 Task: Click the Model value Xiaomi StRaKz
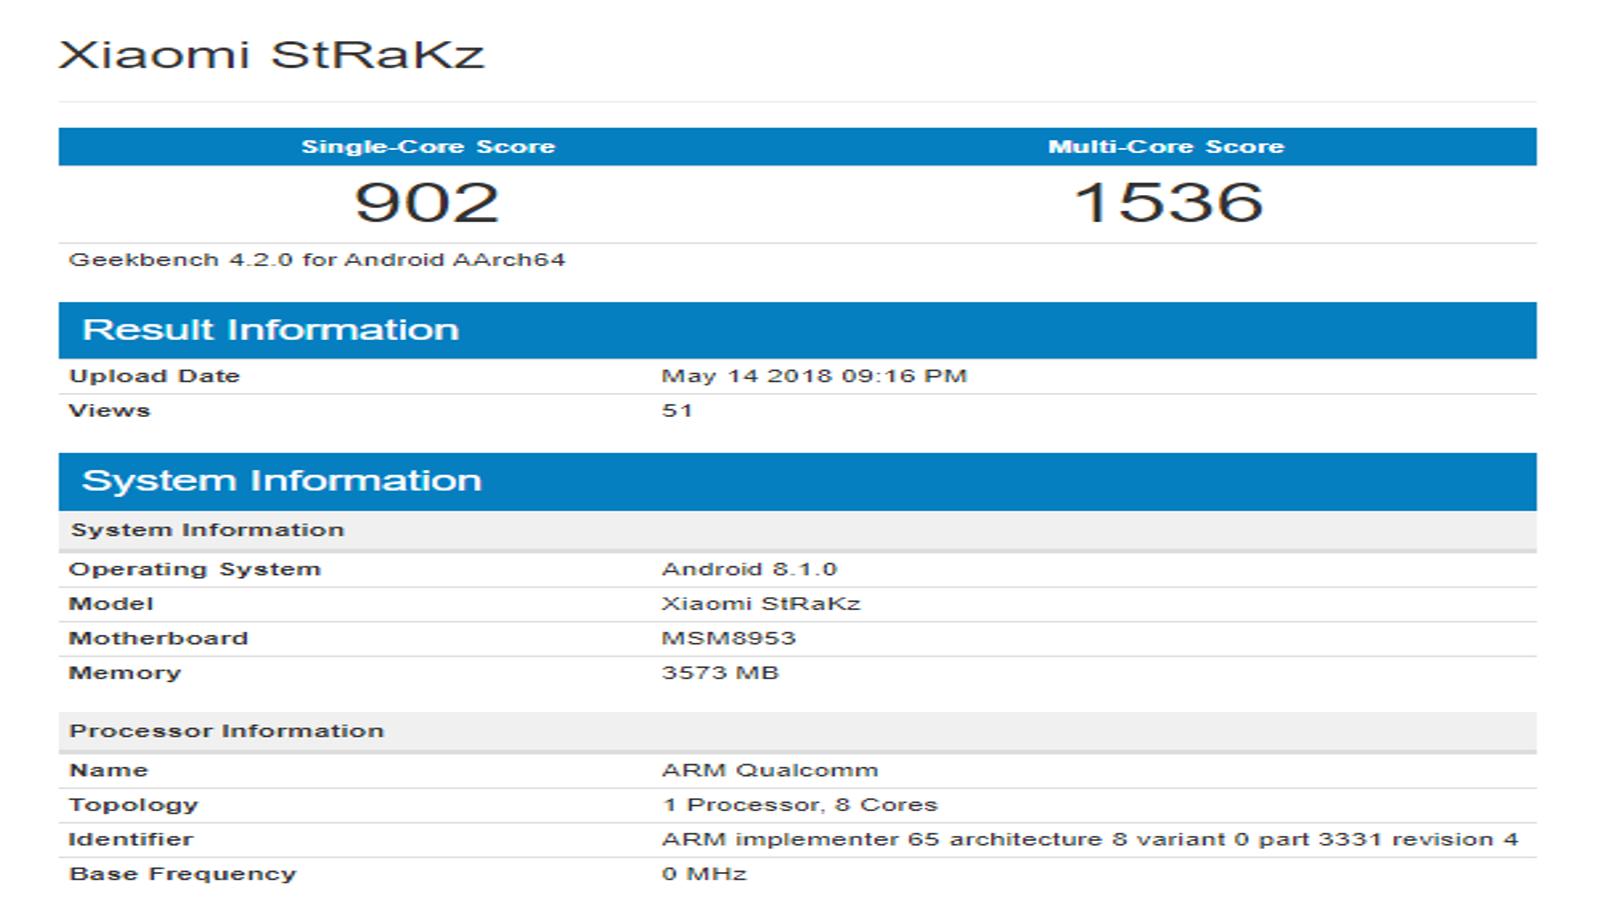760,604
